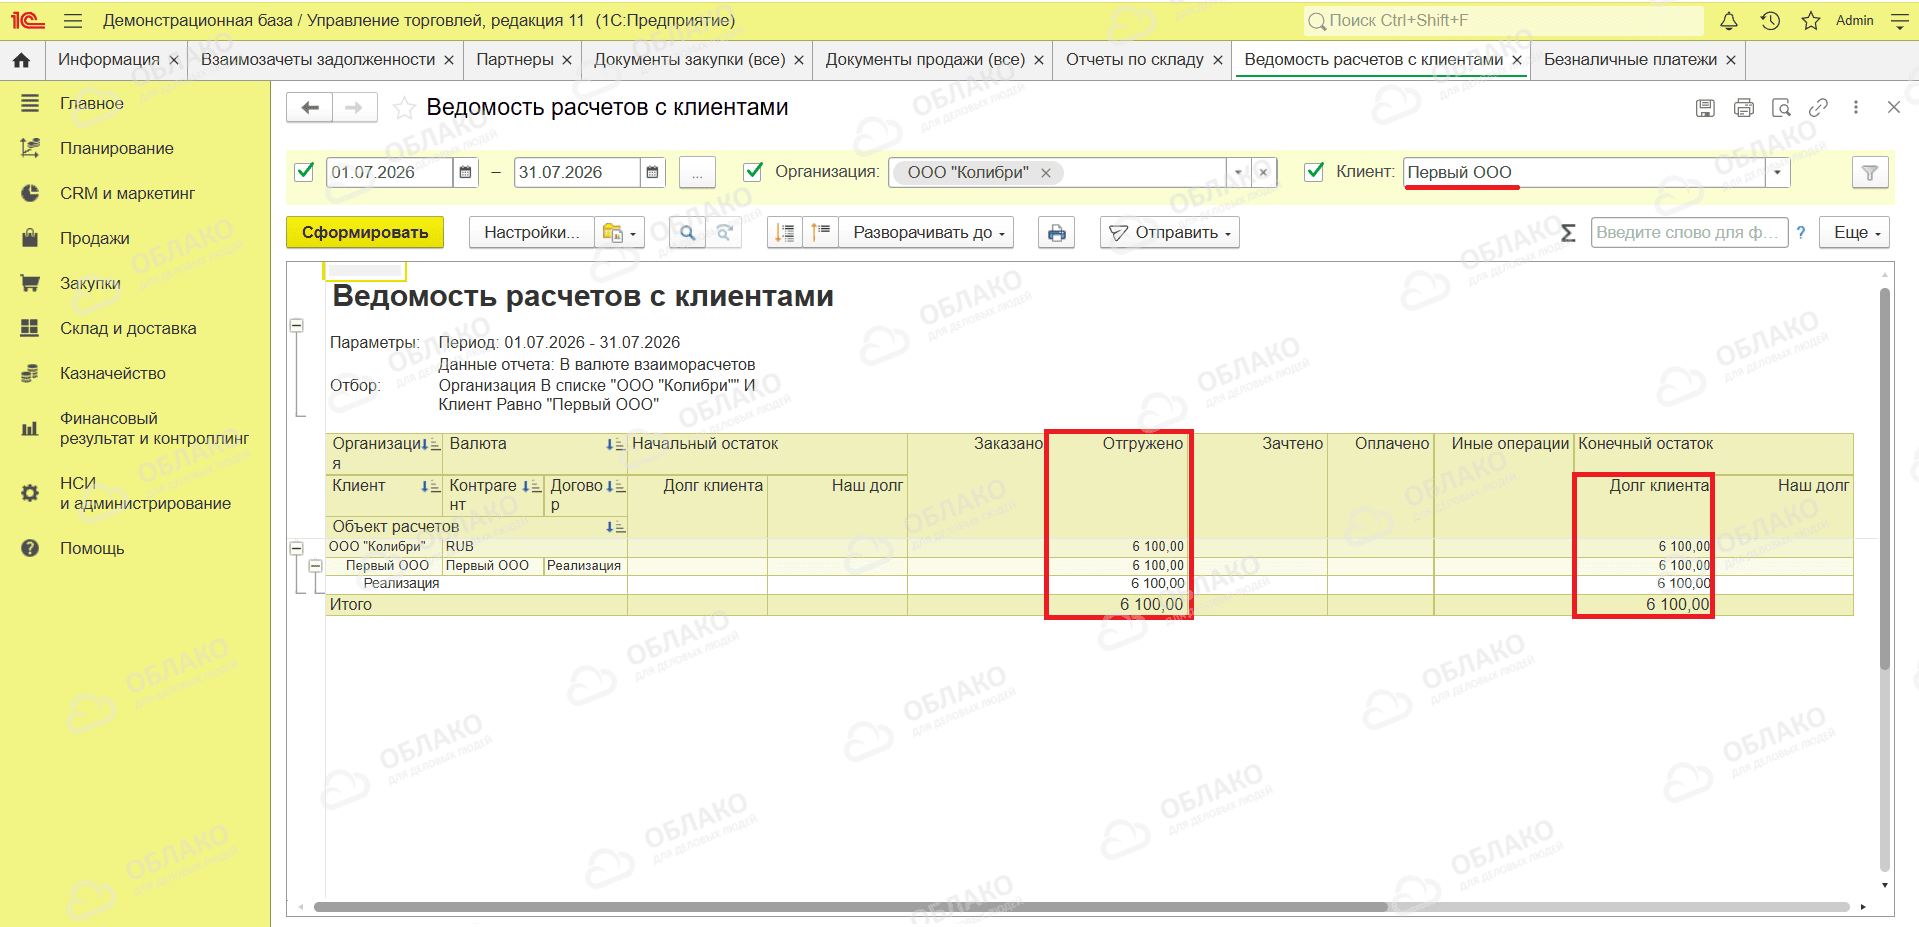Screen dimensions: 1919x927
Task: Click the period selection ellipsis button
Action: pos(697,173)
